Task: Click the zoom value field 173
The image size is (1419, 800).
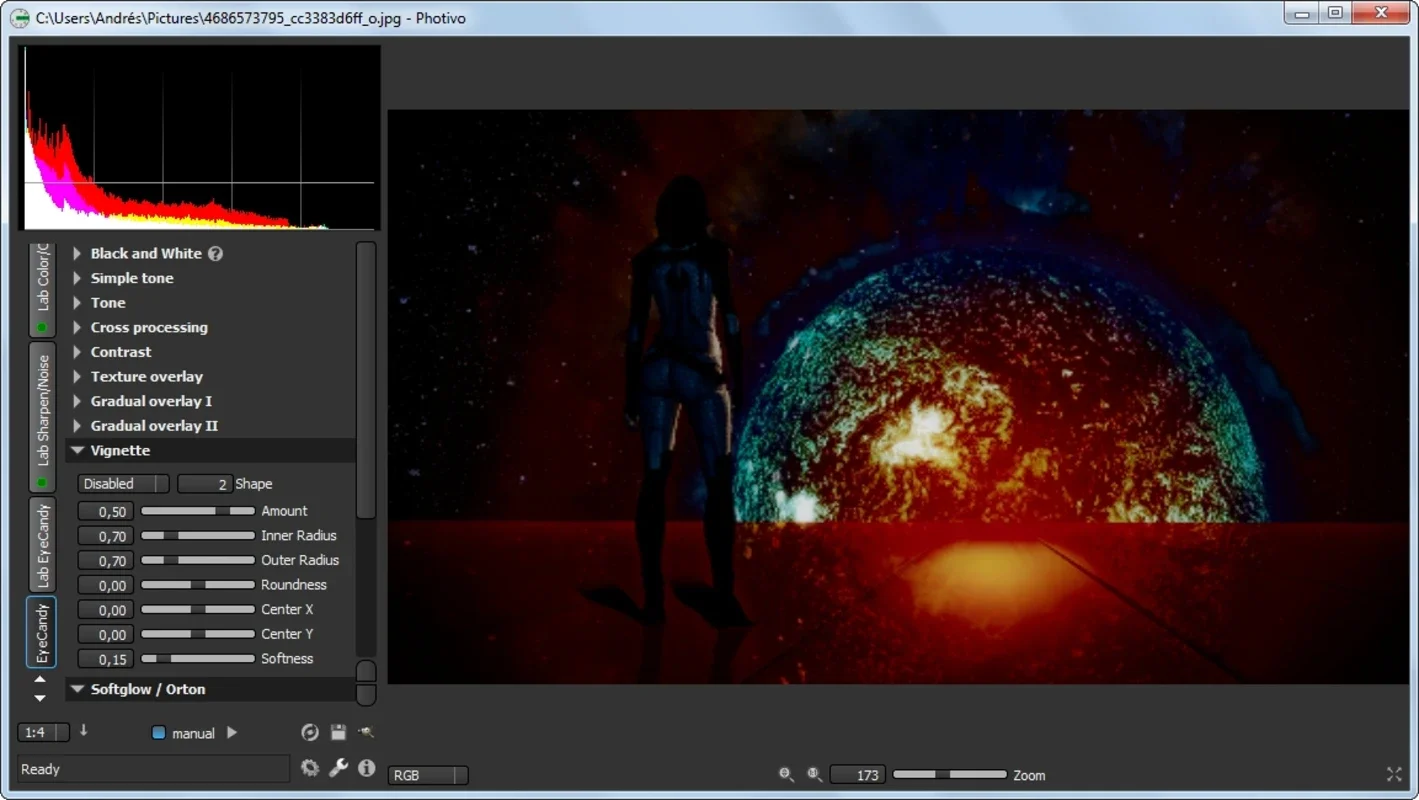Action: [x=857, y=775]
